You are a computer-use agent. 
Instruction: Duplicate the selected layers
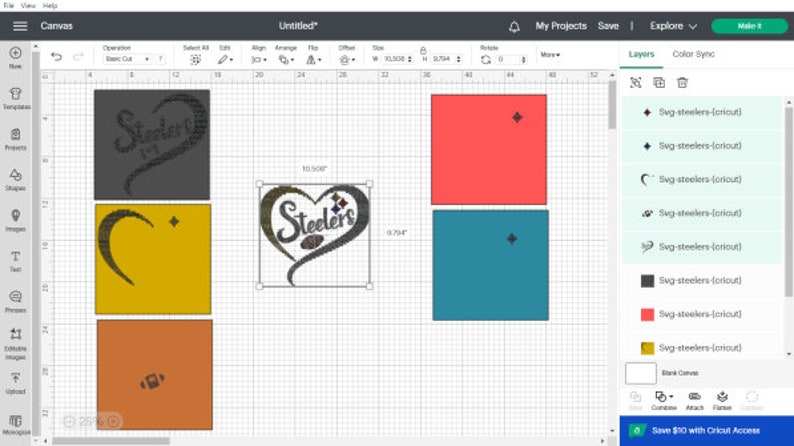659,83
